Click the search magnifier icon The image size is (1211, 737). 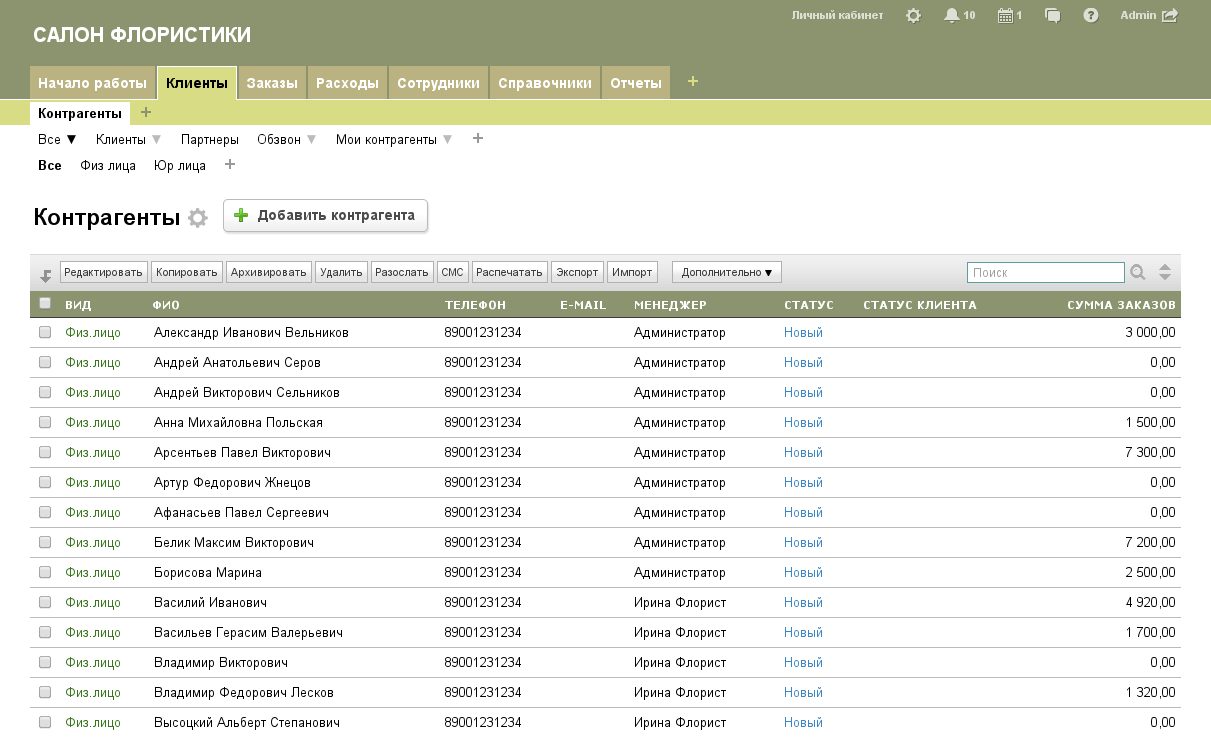click(x=1138, y=272)
